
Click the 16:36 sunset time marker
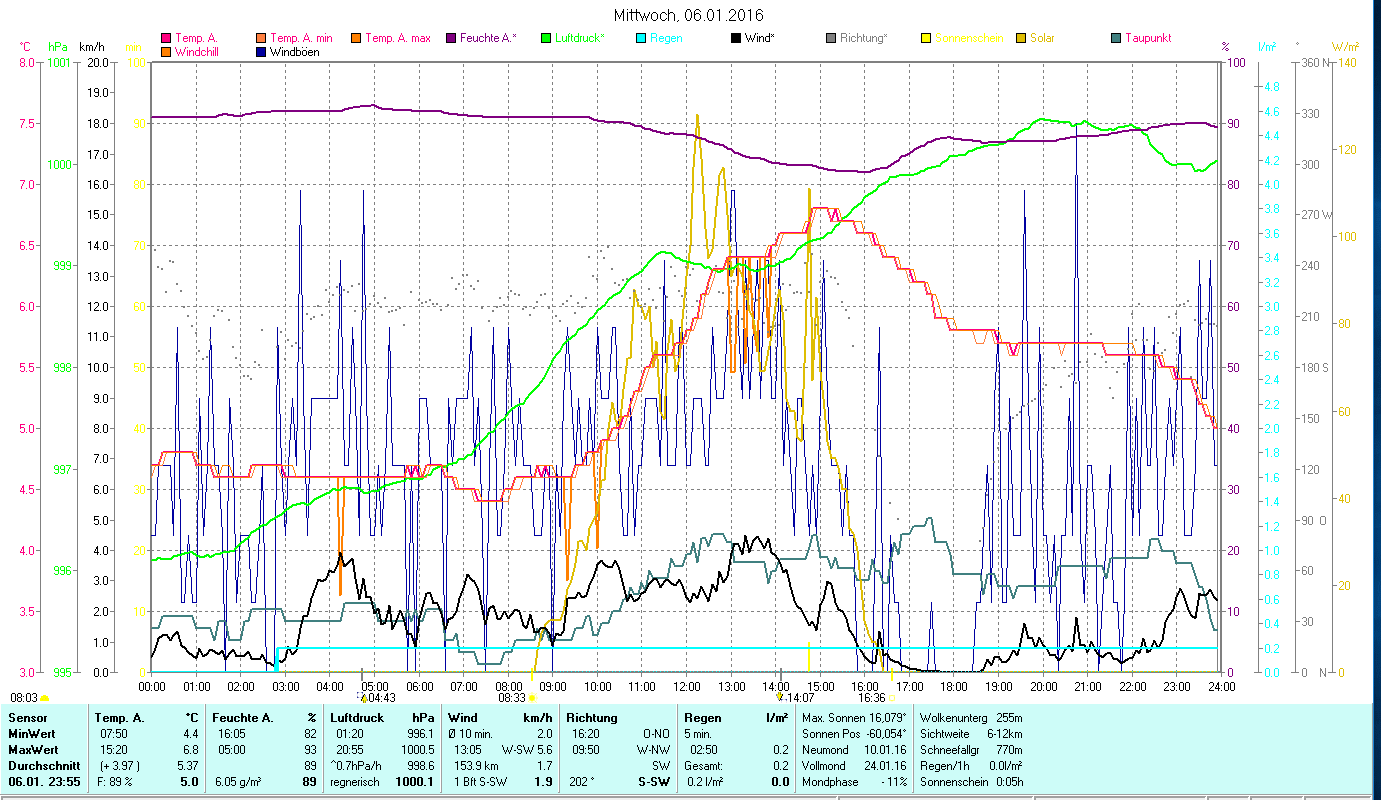click(x=871, y=698)
